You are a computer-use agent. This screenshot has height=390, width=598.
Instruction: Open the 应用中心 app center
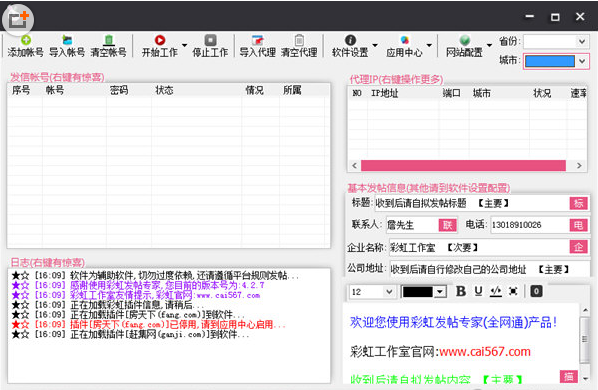[x=404, y=46]
